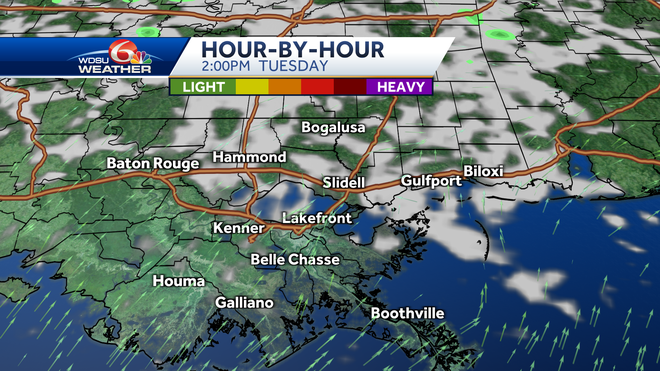Select the purple HEAVY legend swatch
The width and height of the screenshot is (660, 371).
pos(399,87)
